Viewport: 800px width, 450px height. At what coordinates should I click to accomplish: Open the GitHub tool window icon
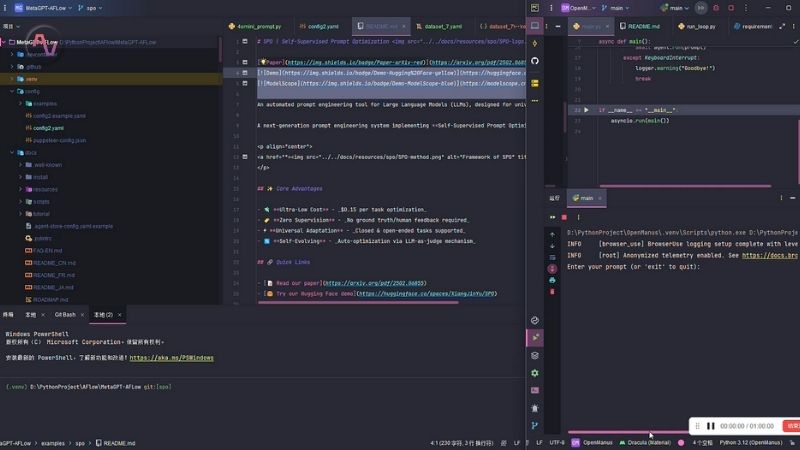[x=535, y=61]
